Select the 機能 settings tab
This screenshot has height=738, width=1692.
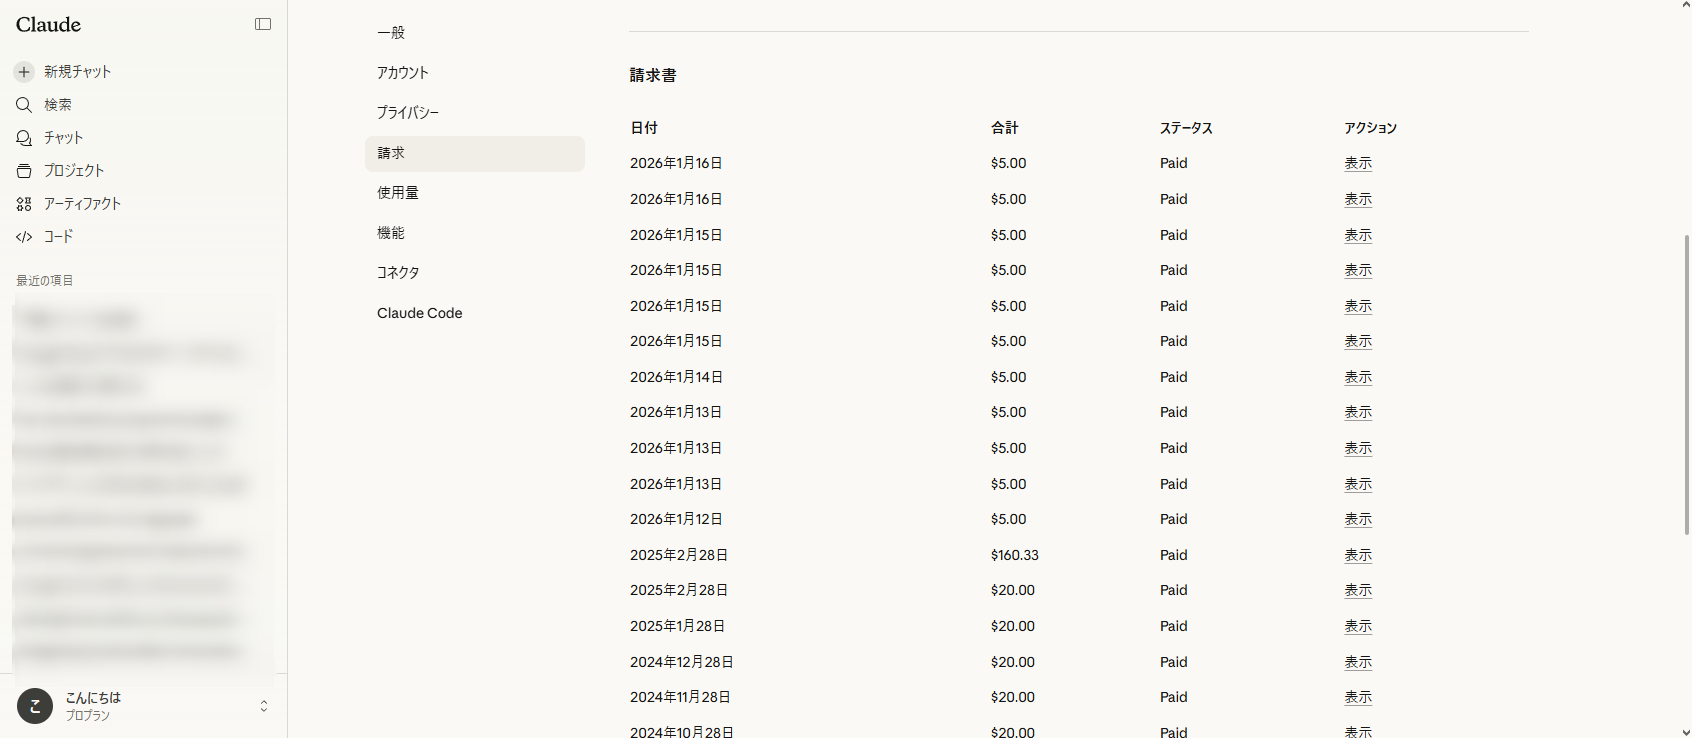475,233
